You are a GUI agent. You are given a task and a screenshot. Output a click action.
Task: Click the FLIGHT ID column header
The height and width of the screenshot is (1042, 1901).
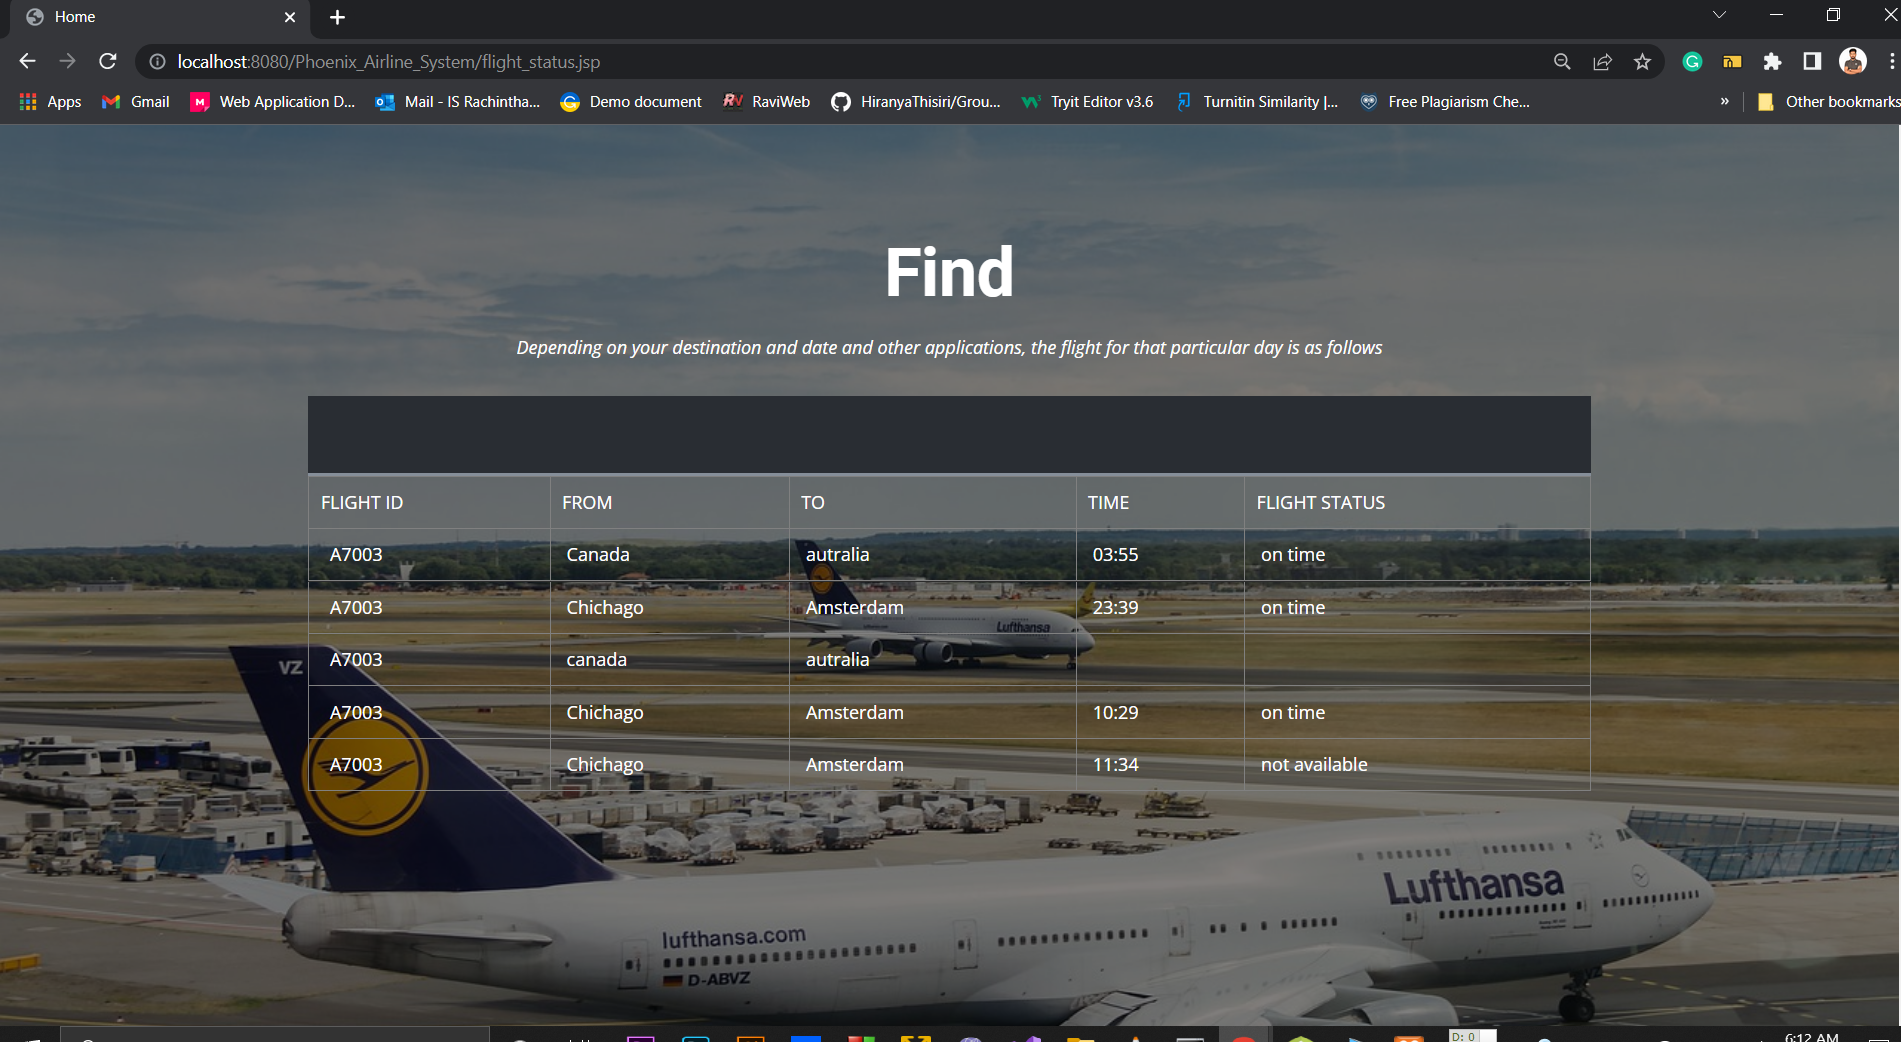(x=362, y=502)
